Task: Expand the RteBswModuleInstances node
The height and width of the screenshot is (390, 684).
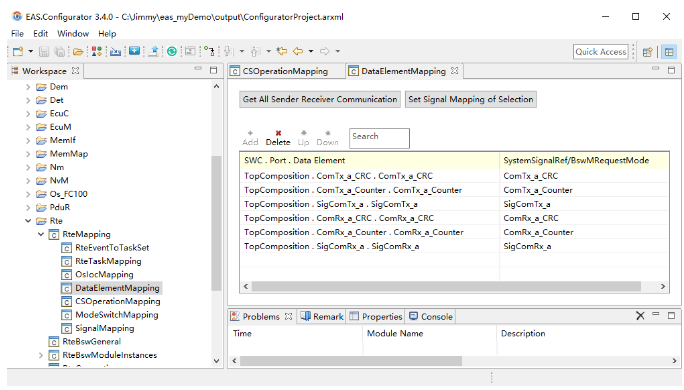Action: tap(41, 355)
